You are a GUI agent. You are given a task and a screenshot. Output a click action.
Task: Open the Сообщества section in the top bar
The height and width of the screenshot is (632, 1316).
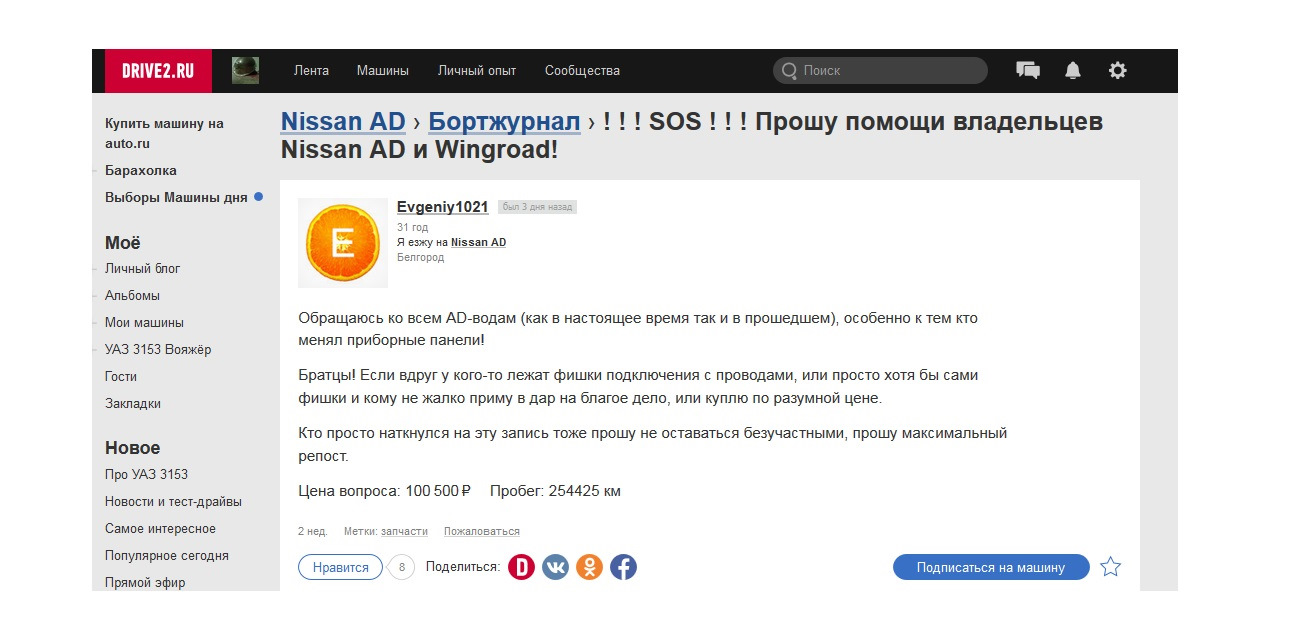pyautogui.click(x=582, y=70)
